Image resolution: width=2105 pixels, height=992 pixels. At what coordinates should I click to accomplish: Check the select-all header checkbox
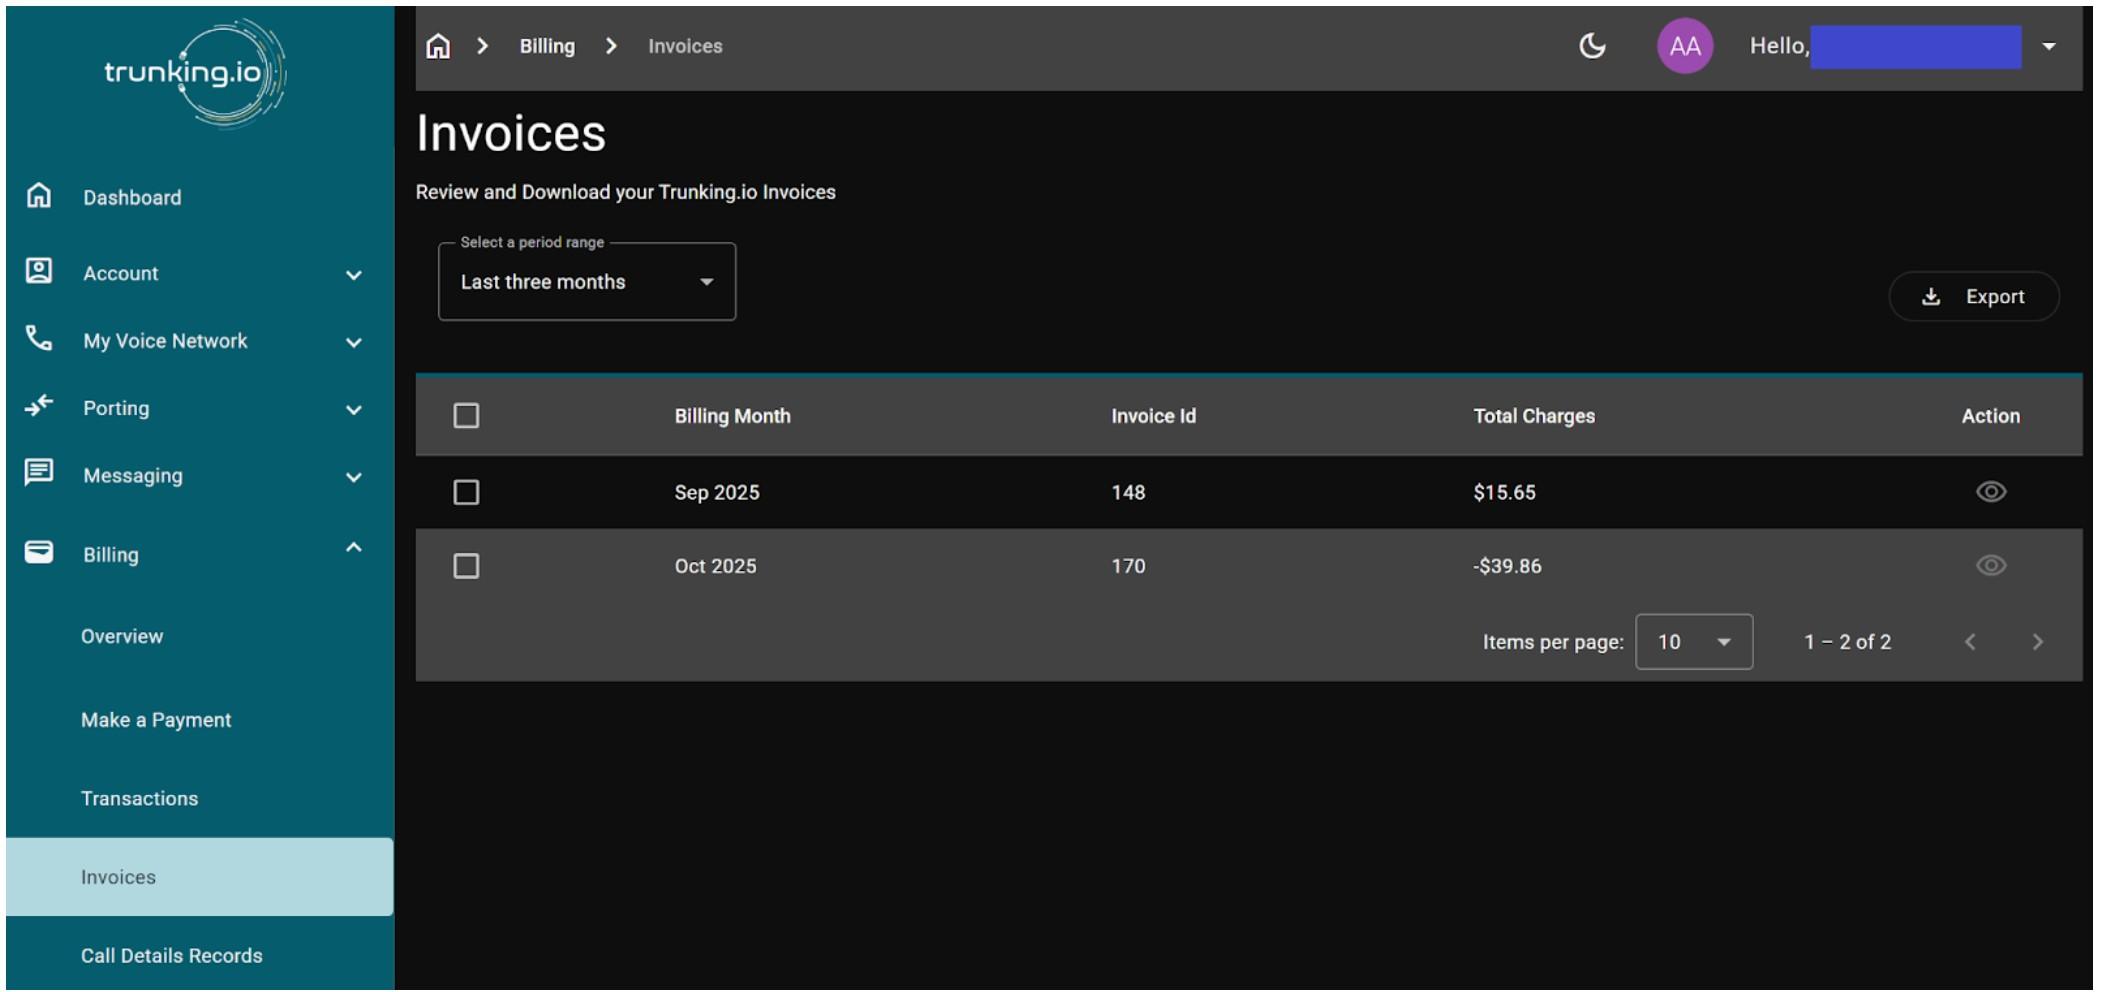(466, 416)
